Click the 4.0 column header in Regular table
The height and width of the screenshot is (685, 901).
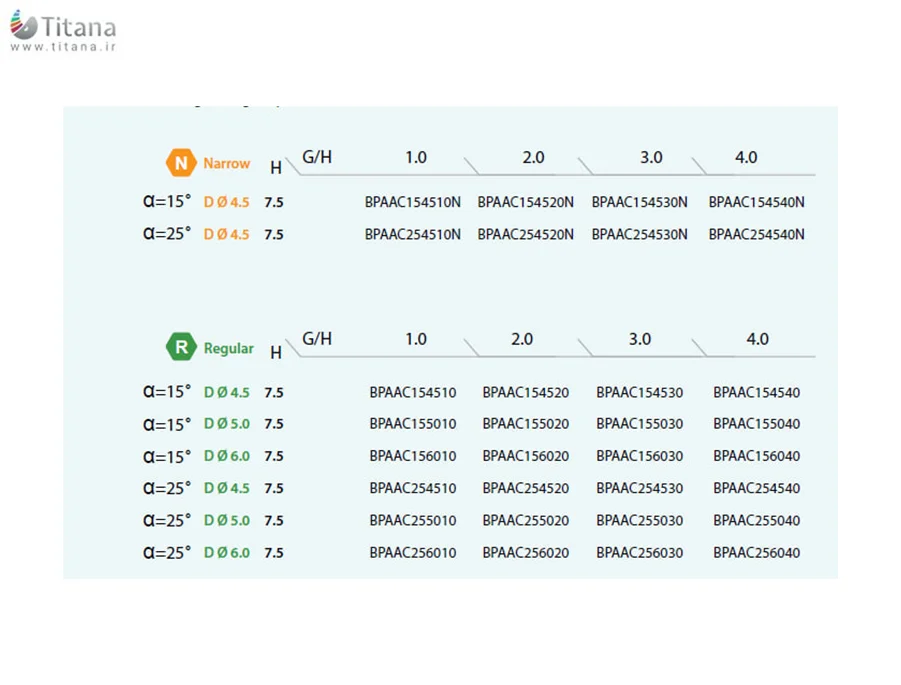point(758,339)
